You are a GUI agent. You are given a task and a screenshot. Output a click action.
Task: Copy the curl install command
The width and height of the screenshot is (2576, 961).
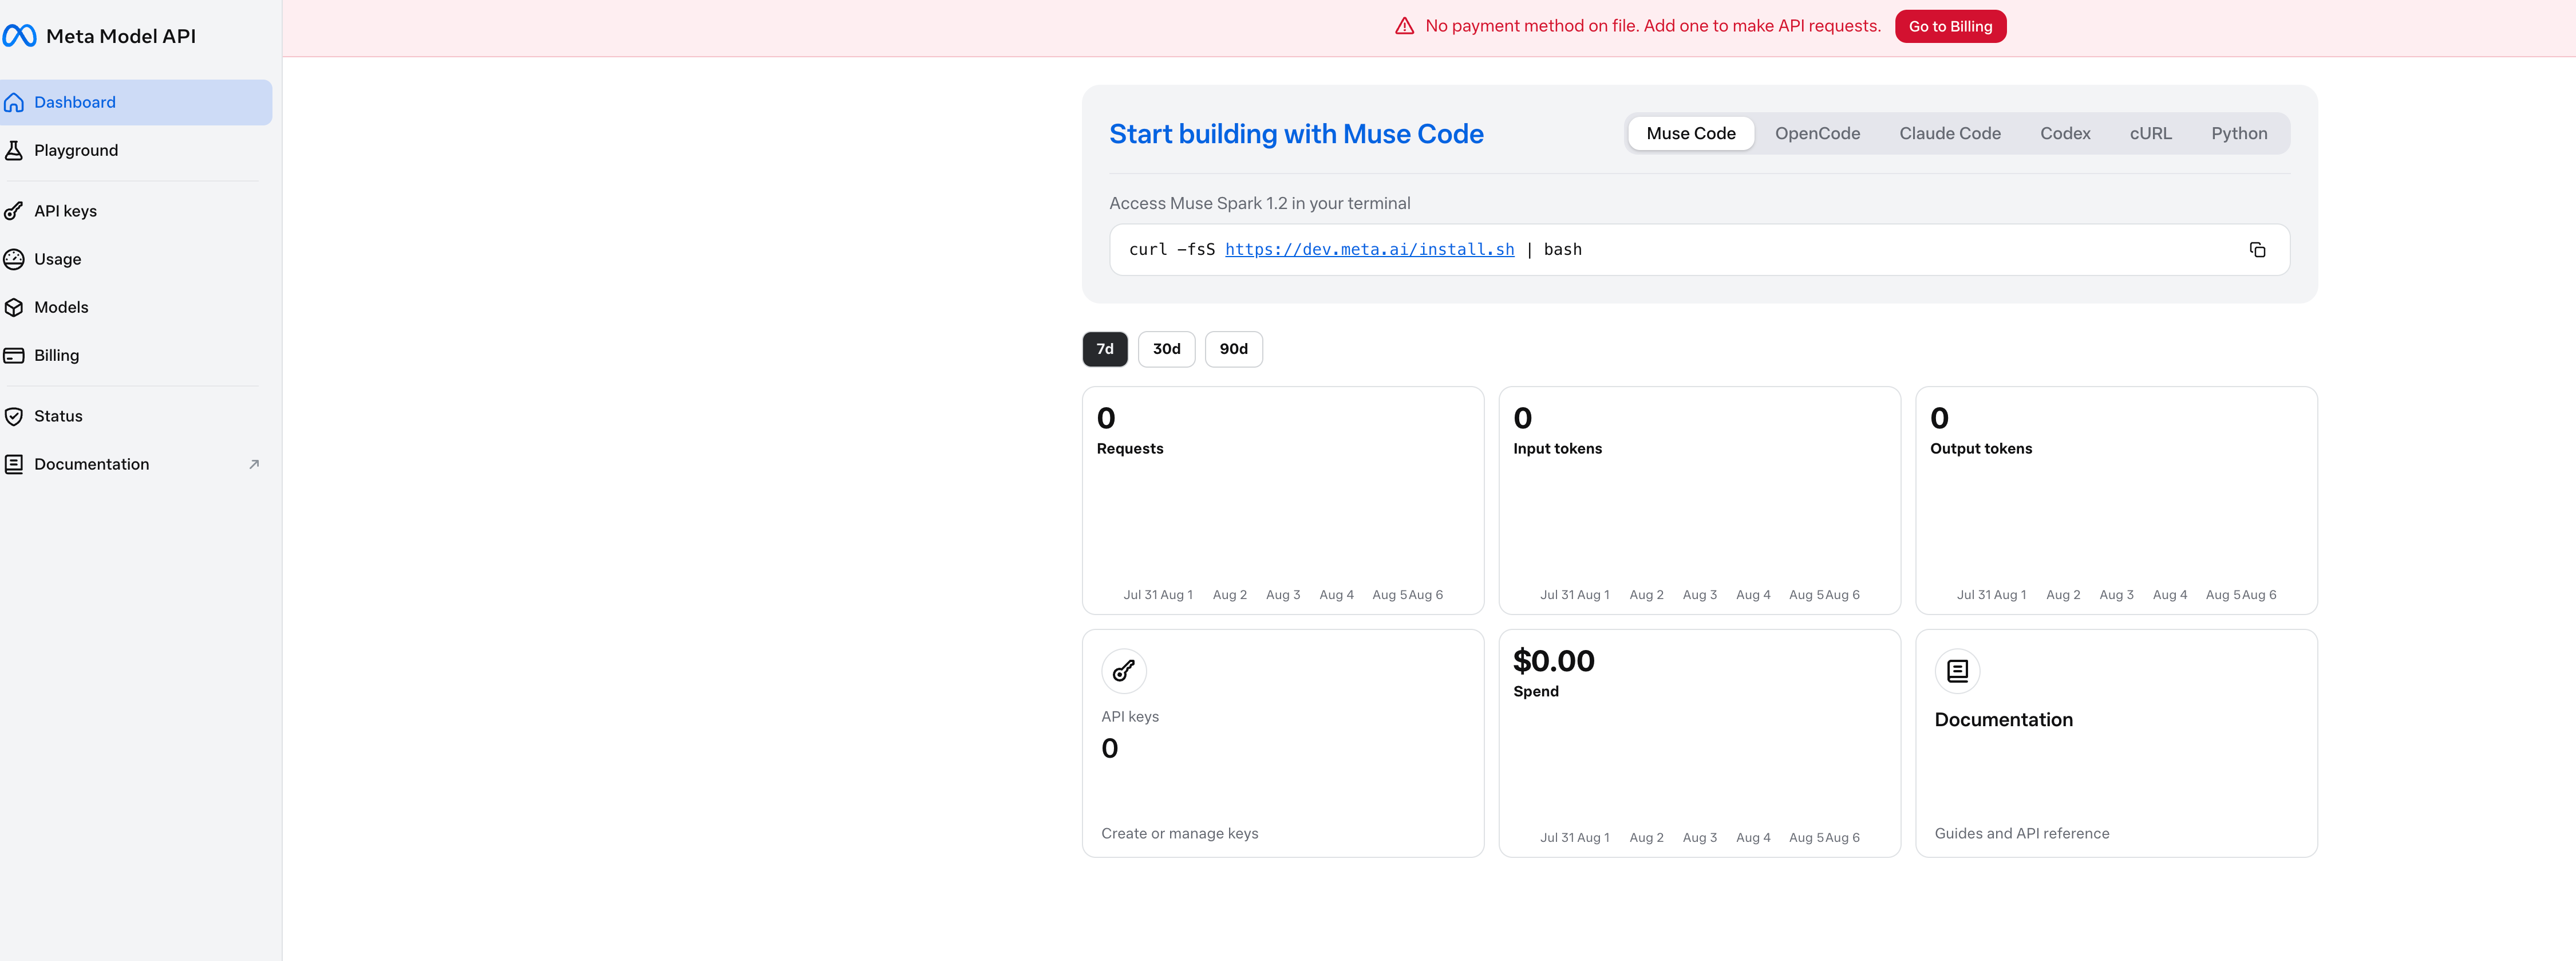(2257, 250)
